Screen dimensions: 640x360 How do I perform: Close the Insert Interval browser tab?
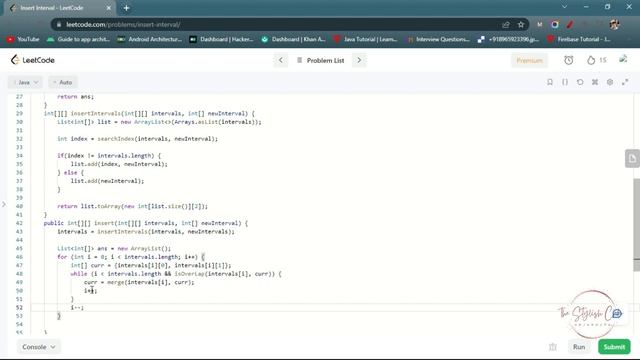click(x=109, y=8)
